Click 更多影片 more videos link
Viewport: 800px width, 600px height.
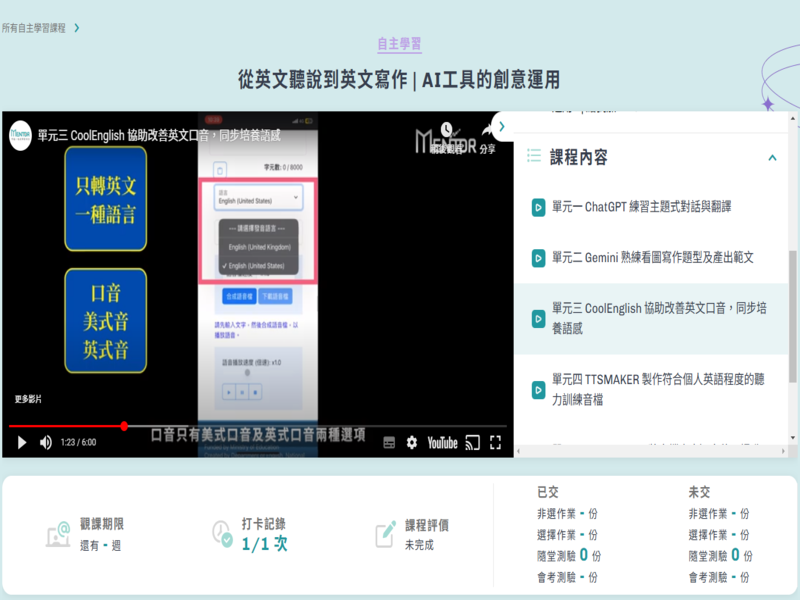(29, 400)
